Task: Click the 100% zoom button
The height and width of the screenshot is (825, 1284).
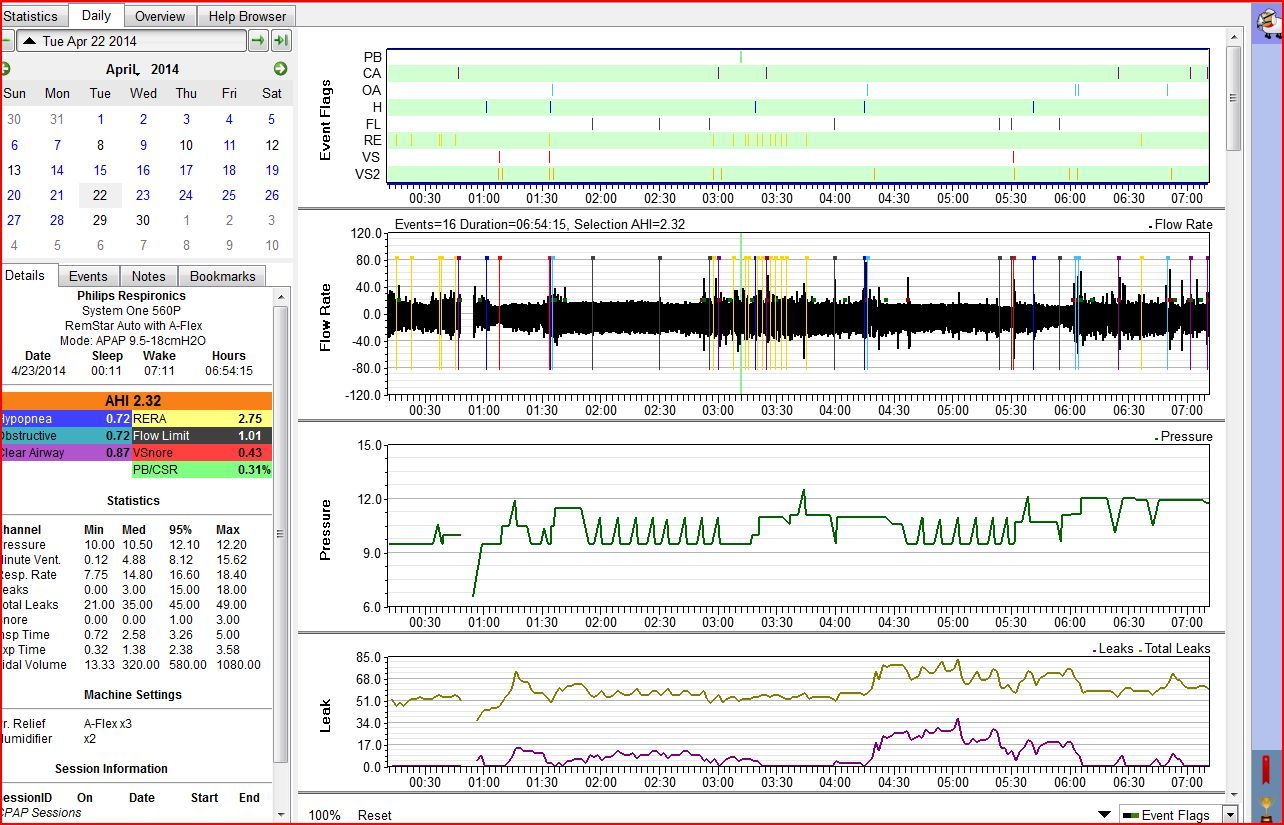Action: click(324, 815)
